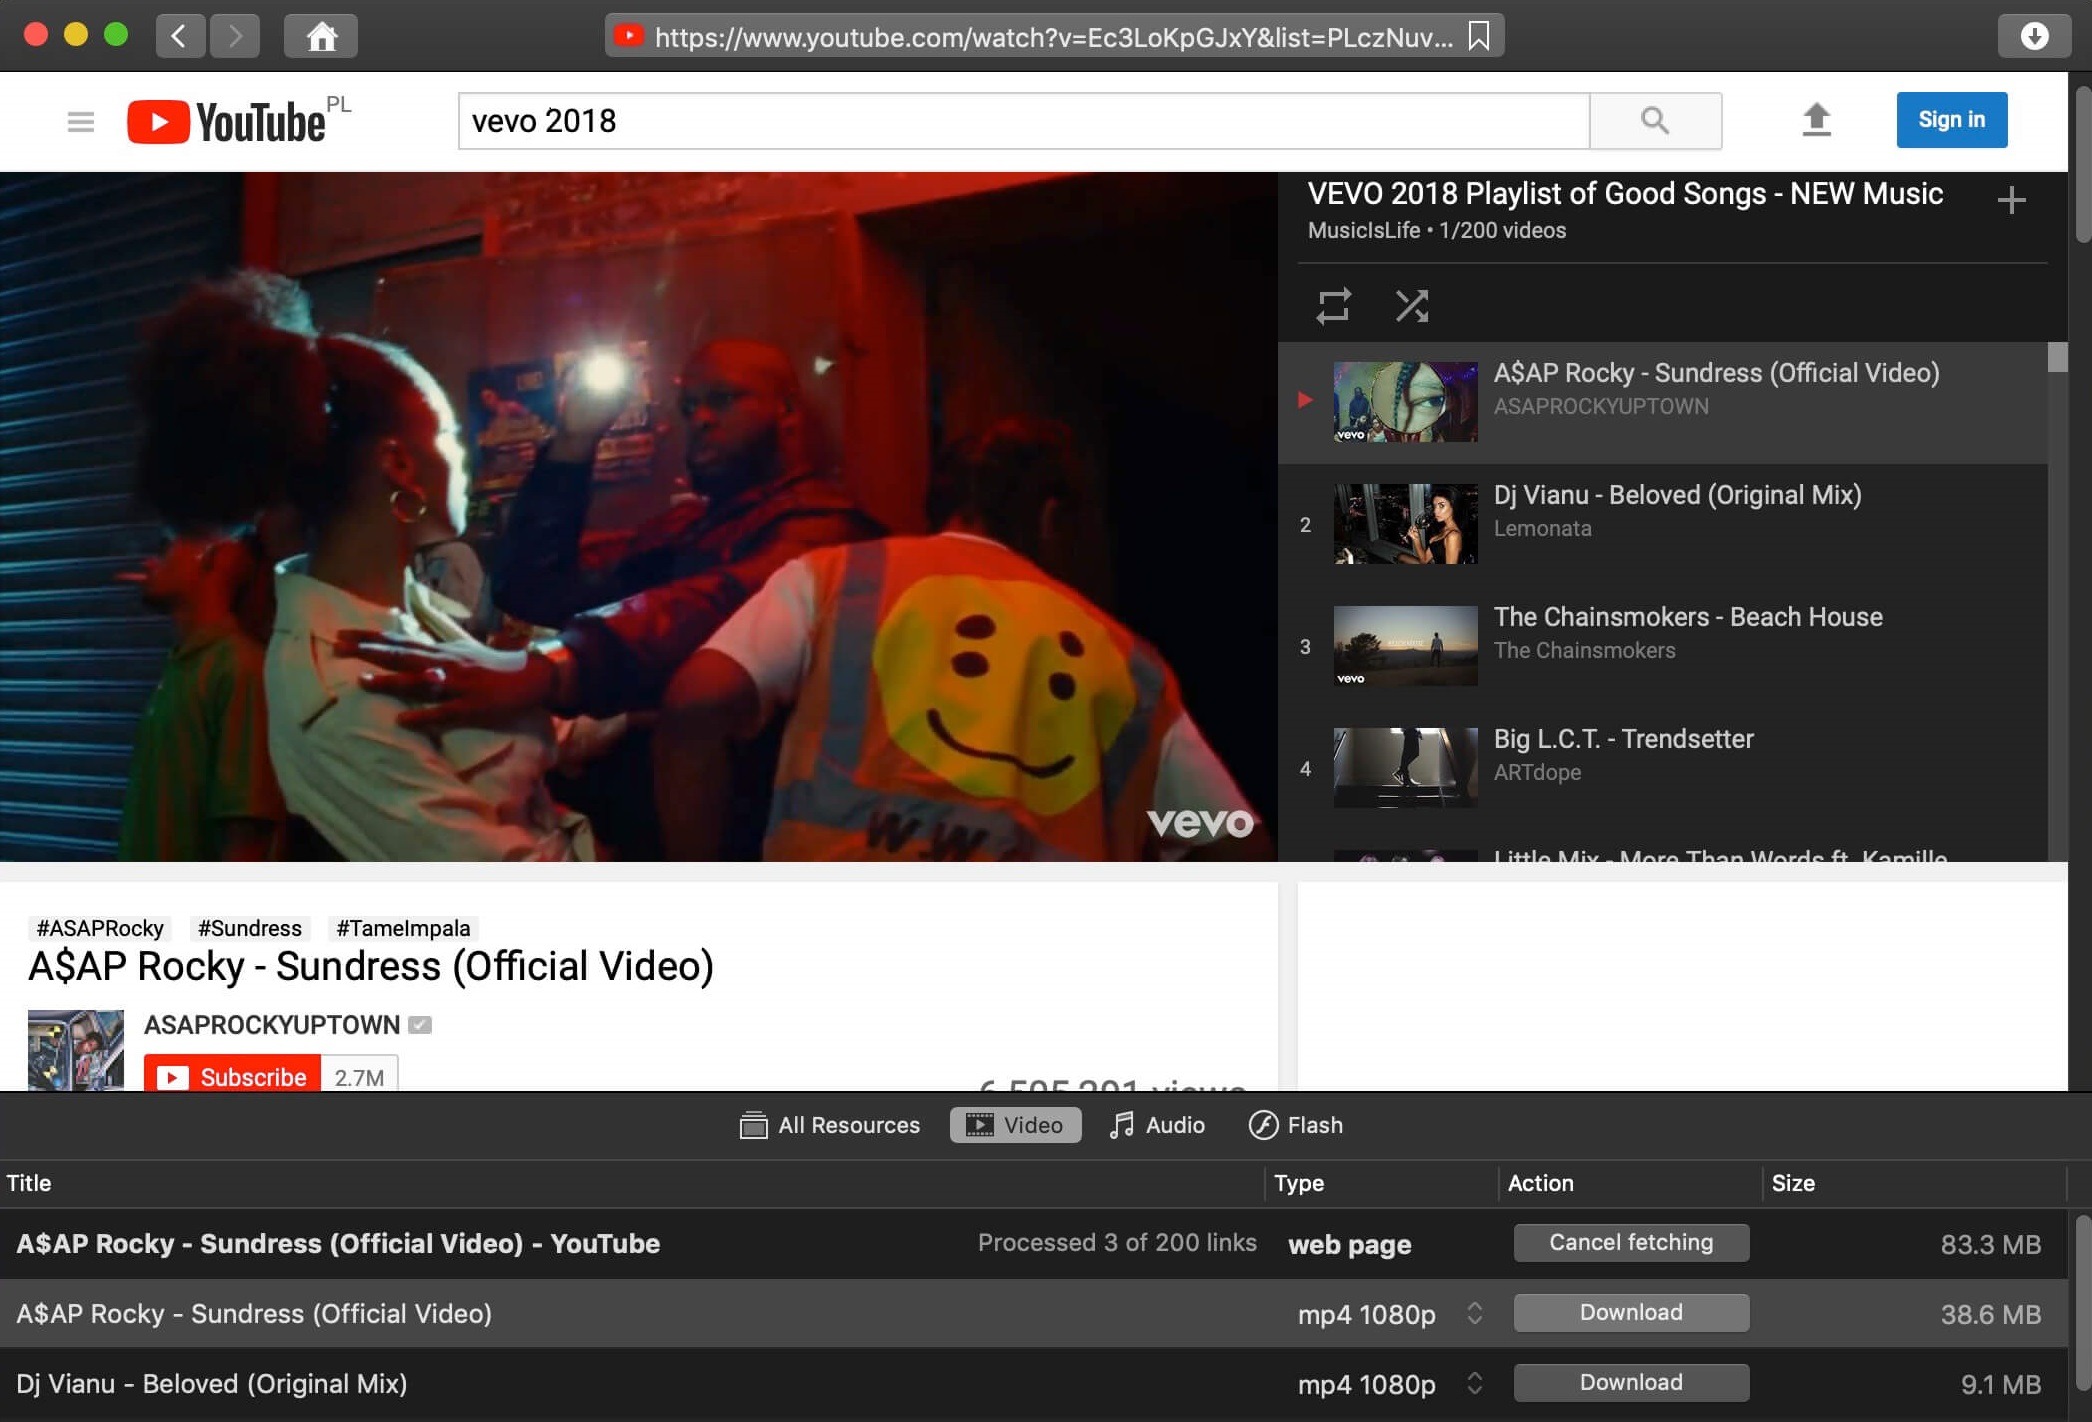Image resolution: width=2092 pixels, height=1422 pixels.
Task: Click MusicIsLife playlist author
Action: [x=1364, y=230]
